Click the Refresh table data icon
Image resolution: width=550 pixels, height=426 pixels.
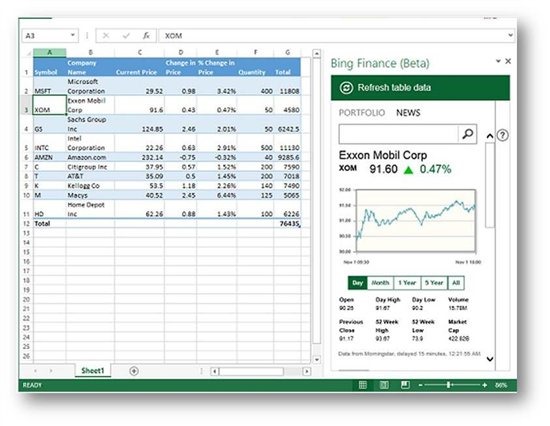tap(346, 88)
